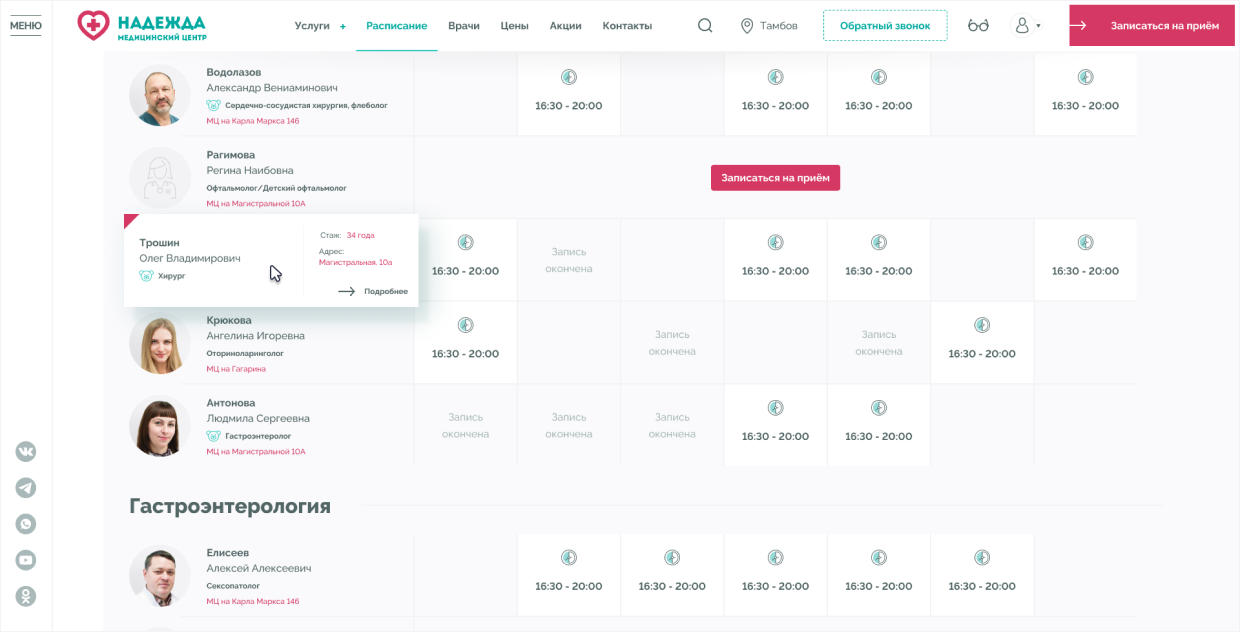The width and height of the screenshot is (1240, 632).
Task: Follow the Подробнее link on Трошин card
Action: coord(373,291)
